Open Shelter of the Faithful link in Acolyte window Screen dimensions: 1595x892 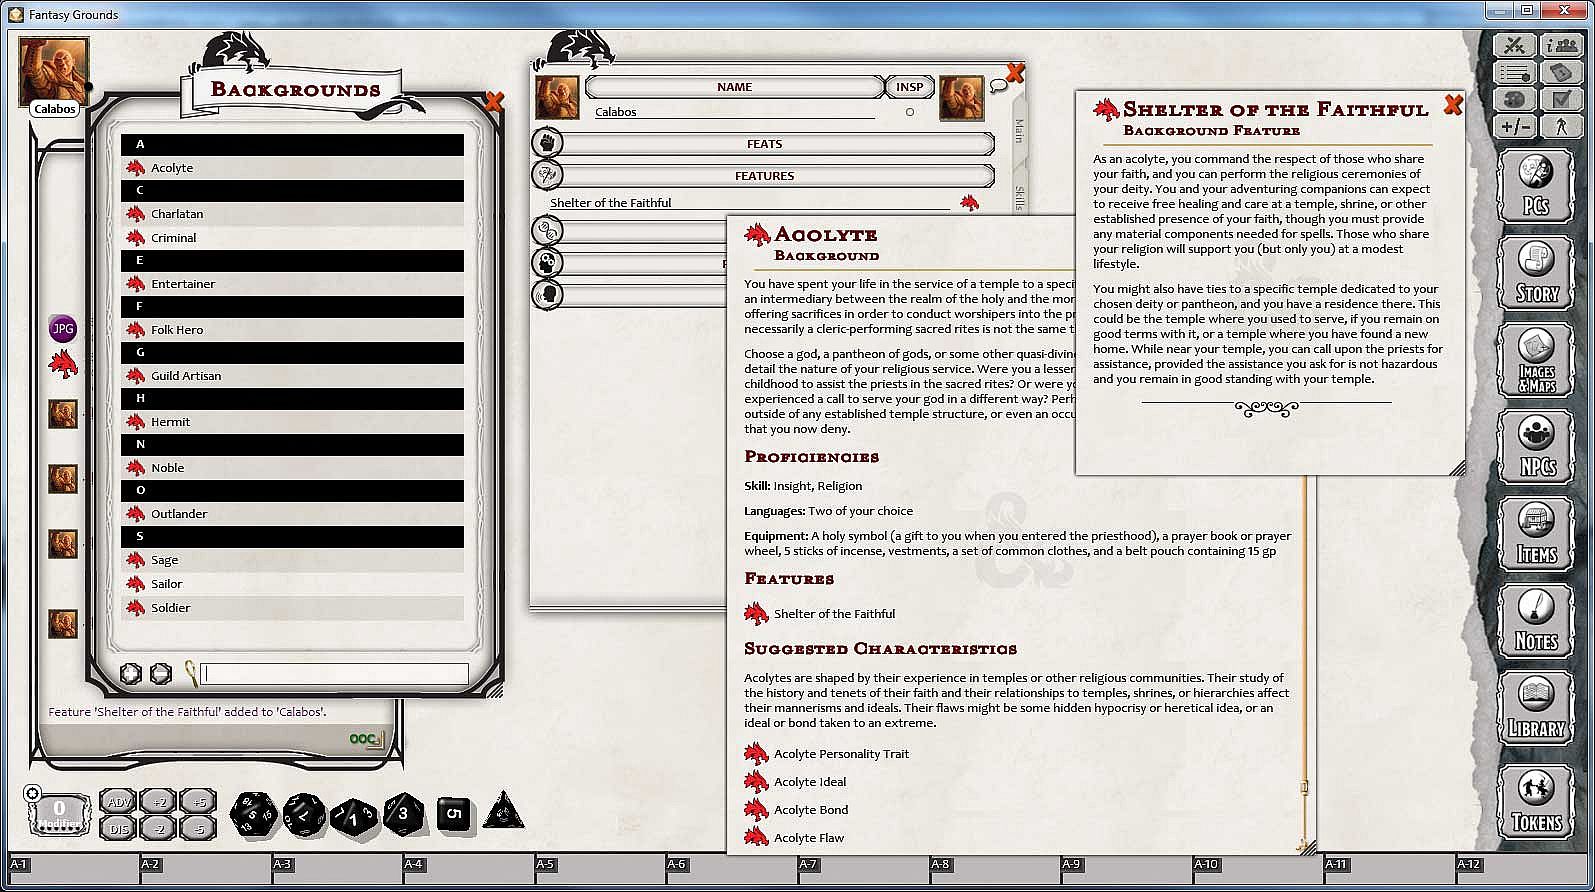820,614
